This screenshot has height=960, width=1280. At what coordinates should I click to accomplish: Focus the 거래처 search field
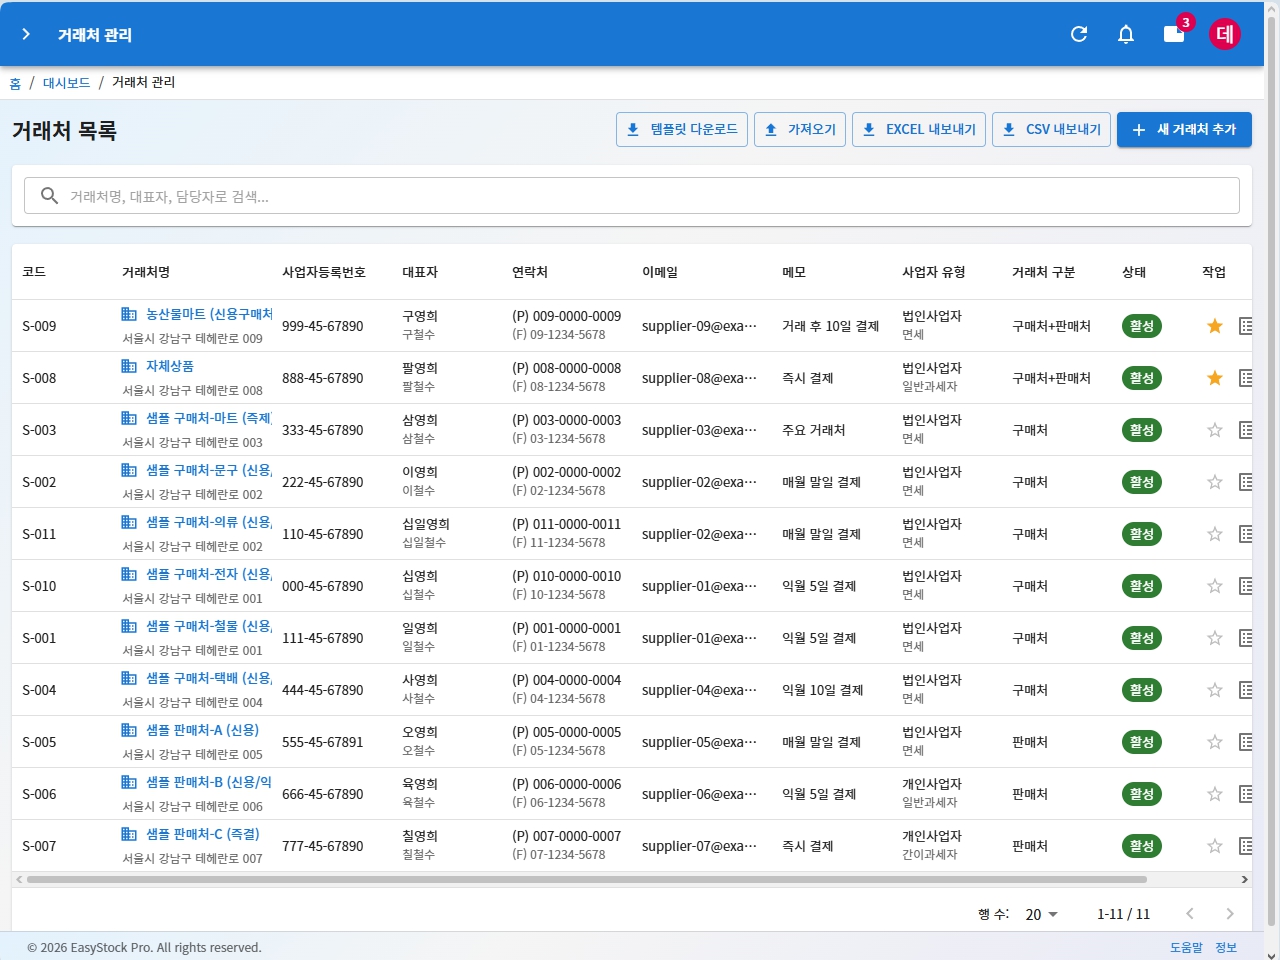tap(640, 196)
